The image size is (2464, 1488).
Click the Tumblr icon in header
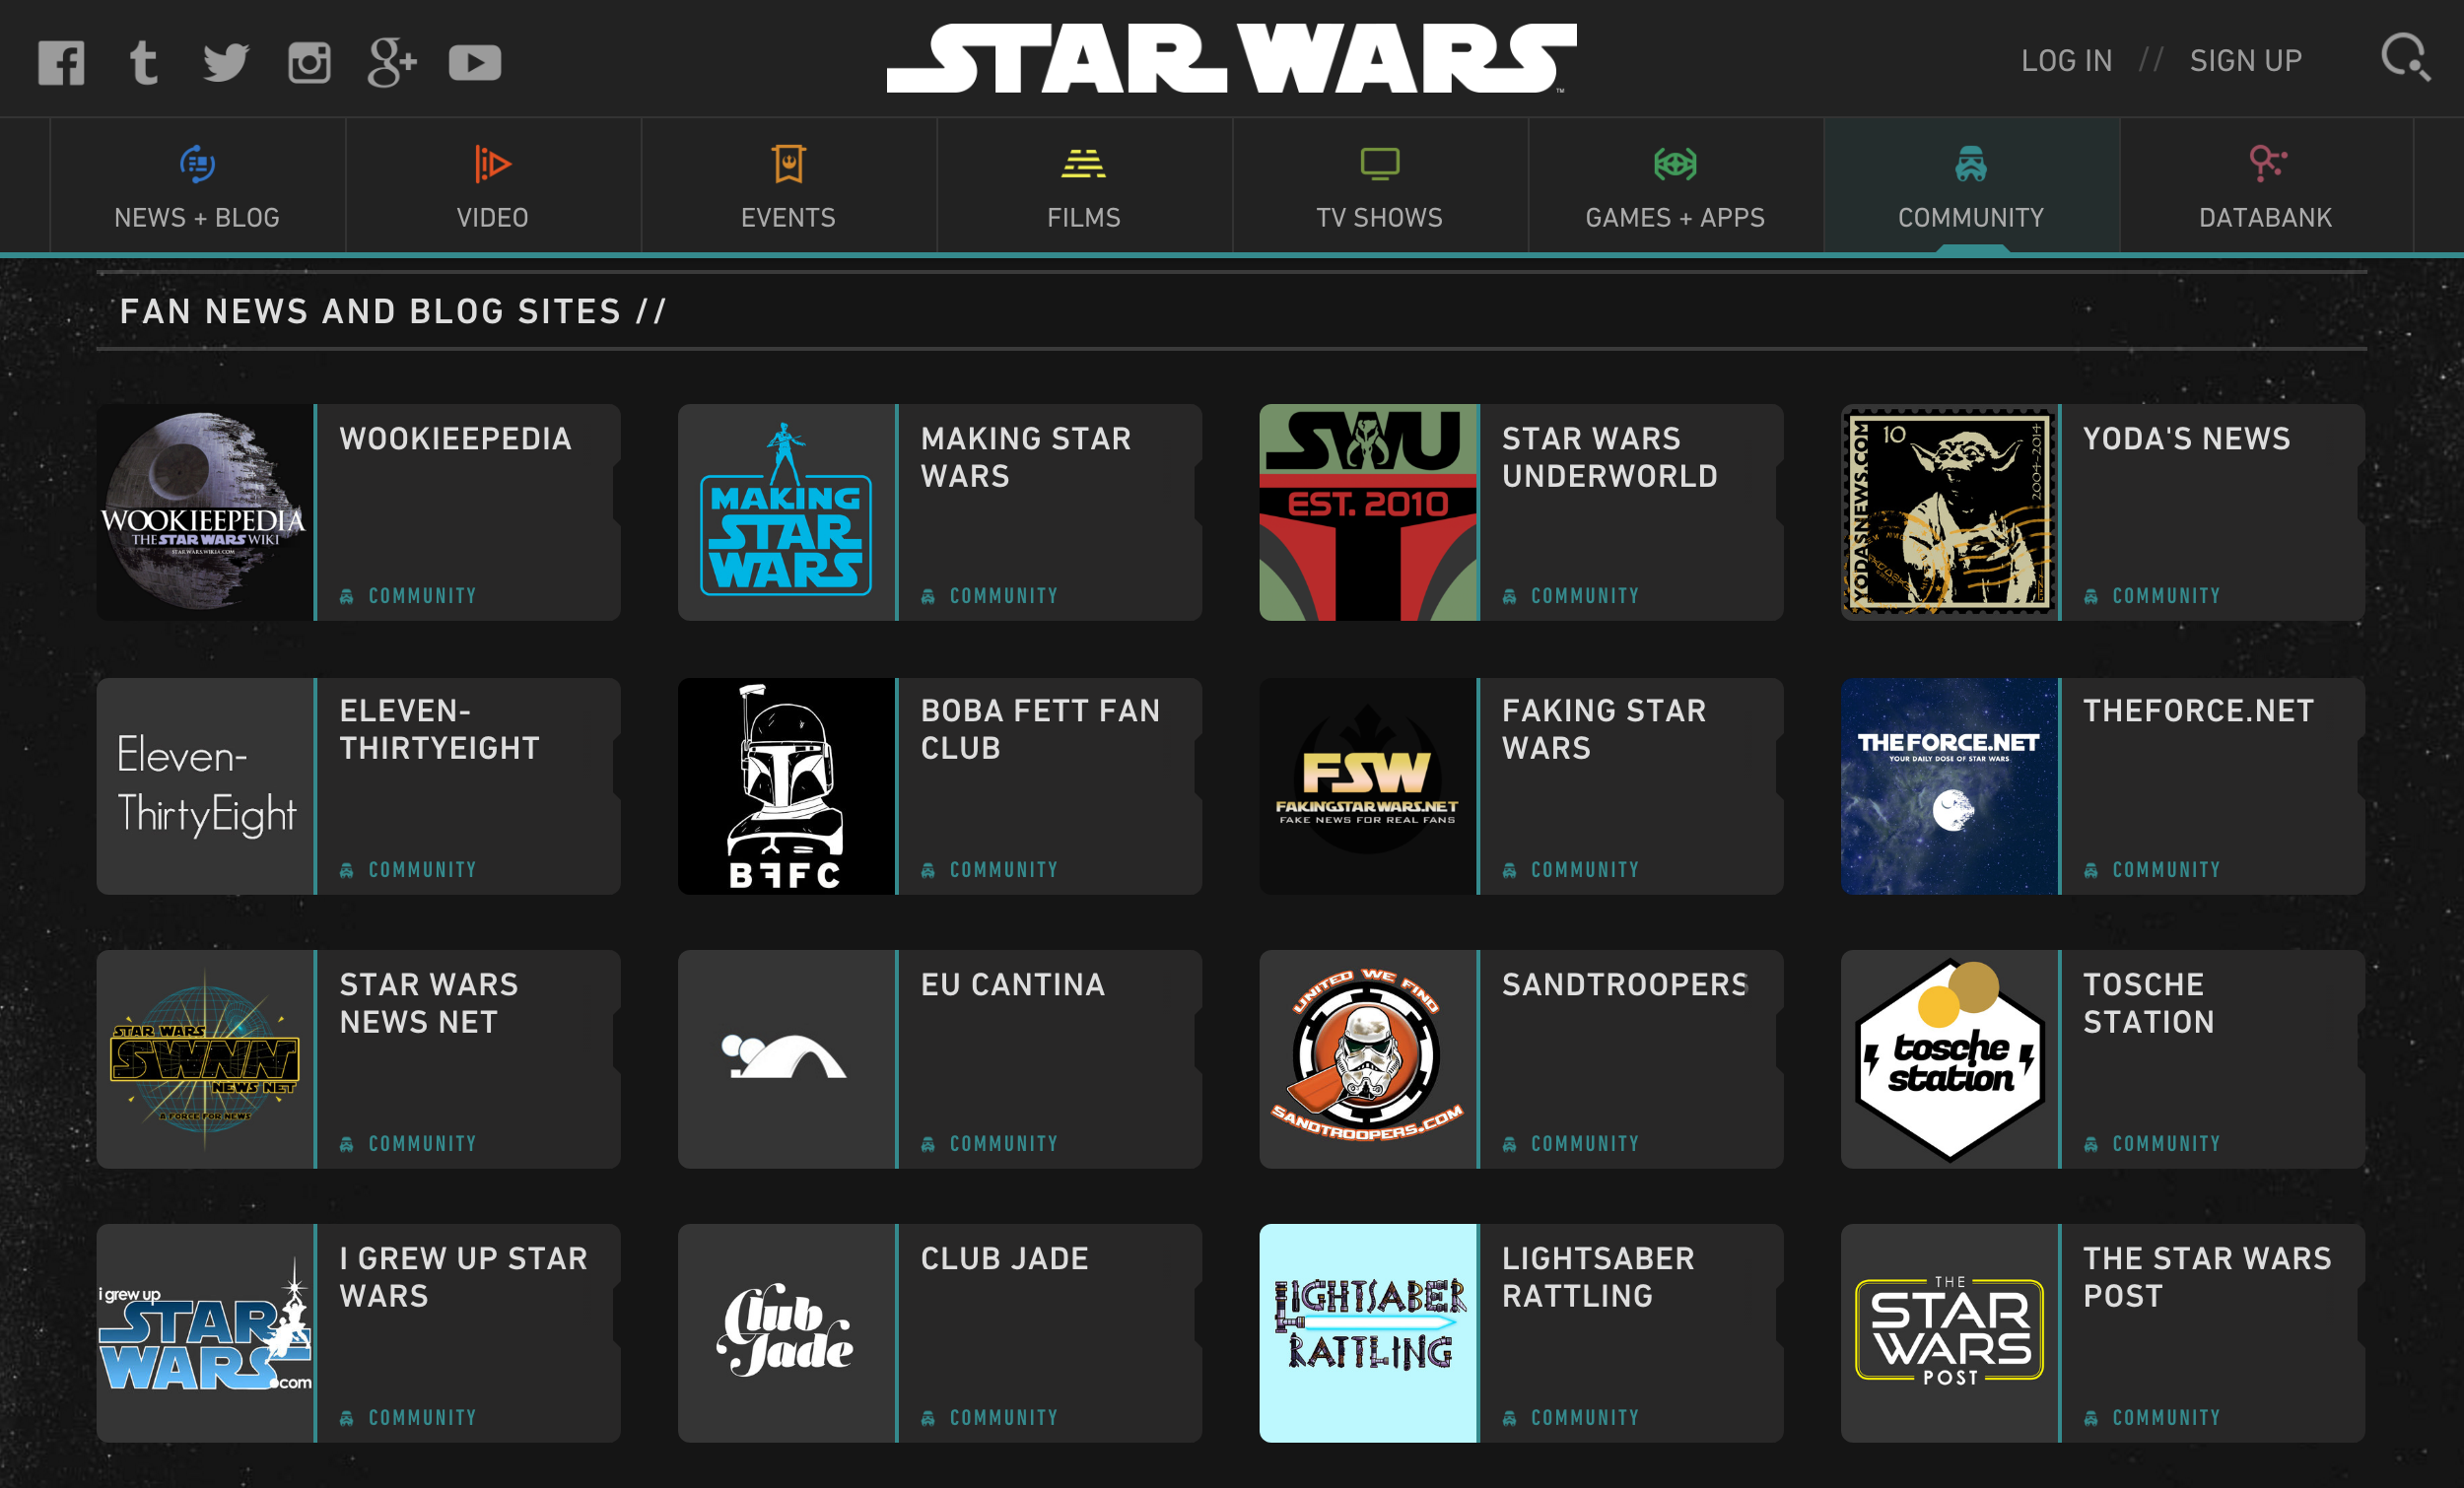(x=144, y=63)
